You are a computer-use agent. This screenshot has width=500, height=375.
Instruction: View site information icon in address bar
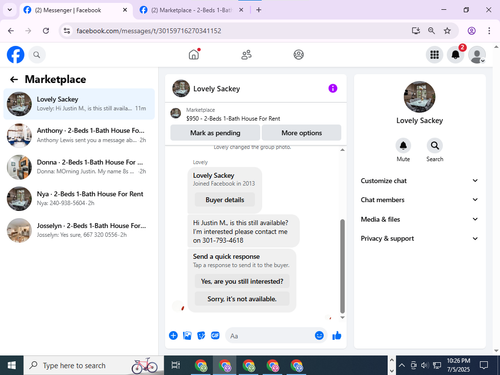pyautogui.click(x=67, y=31)
